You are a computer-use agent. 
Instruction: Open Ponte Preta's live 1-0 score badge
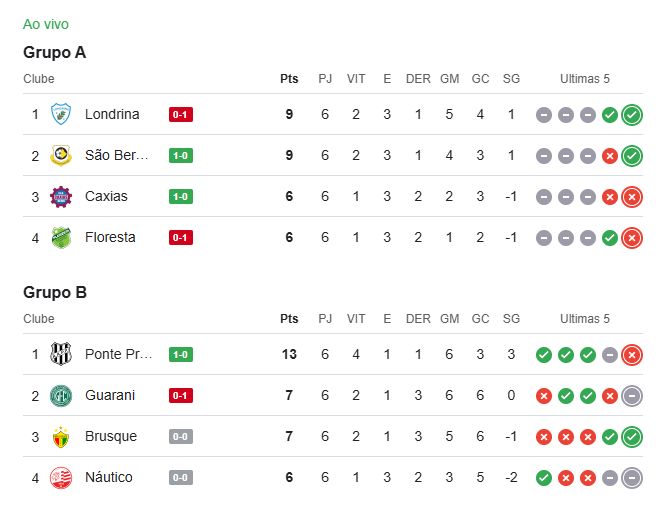tap(181, 354)
